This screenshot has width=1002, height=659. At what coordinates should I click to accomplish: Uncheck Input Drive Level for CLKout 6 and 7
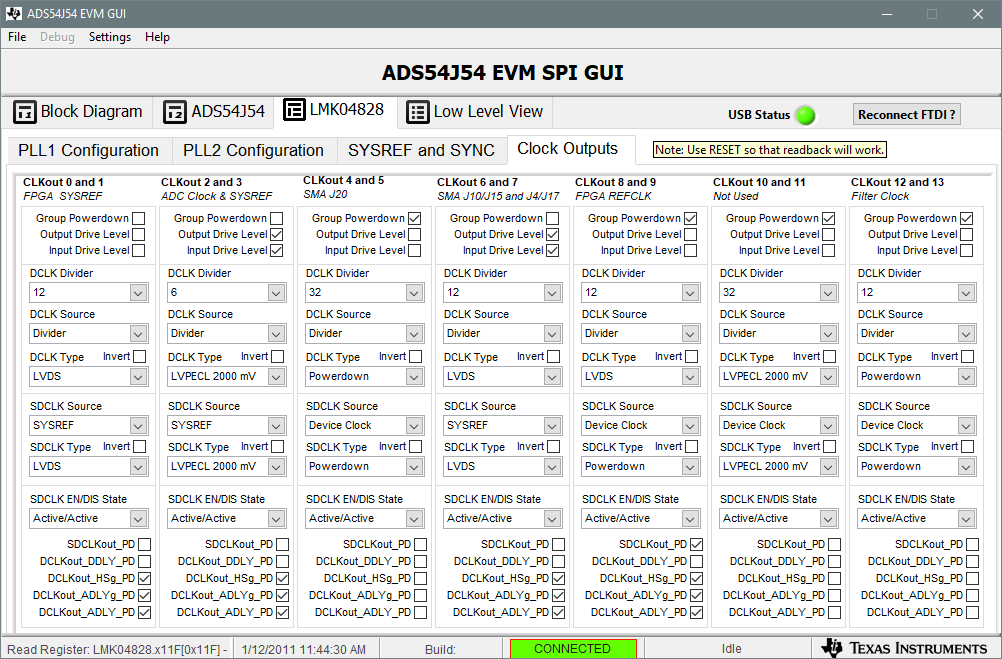click(553, 251)
